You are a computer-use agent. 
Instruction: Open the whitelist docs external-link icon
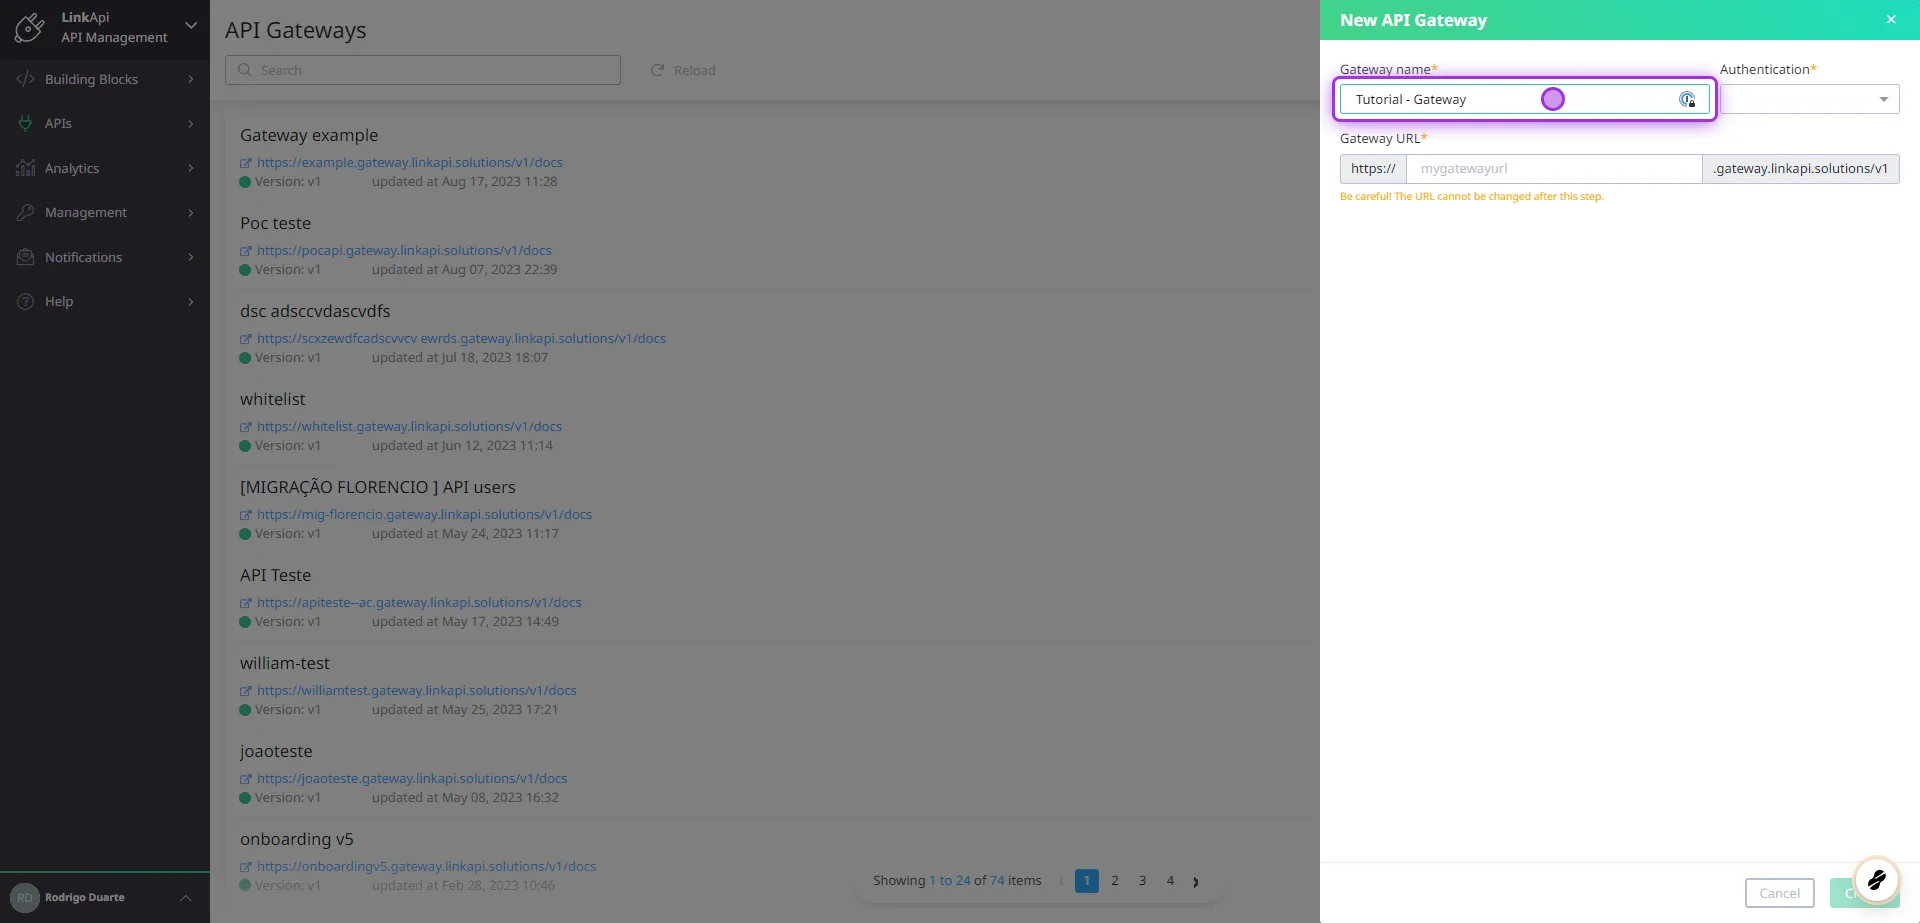click(x=246, y=426)
